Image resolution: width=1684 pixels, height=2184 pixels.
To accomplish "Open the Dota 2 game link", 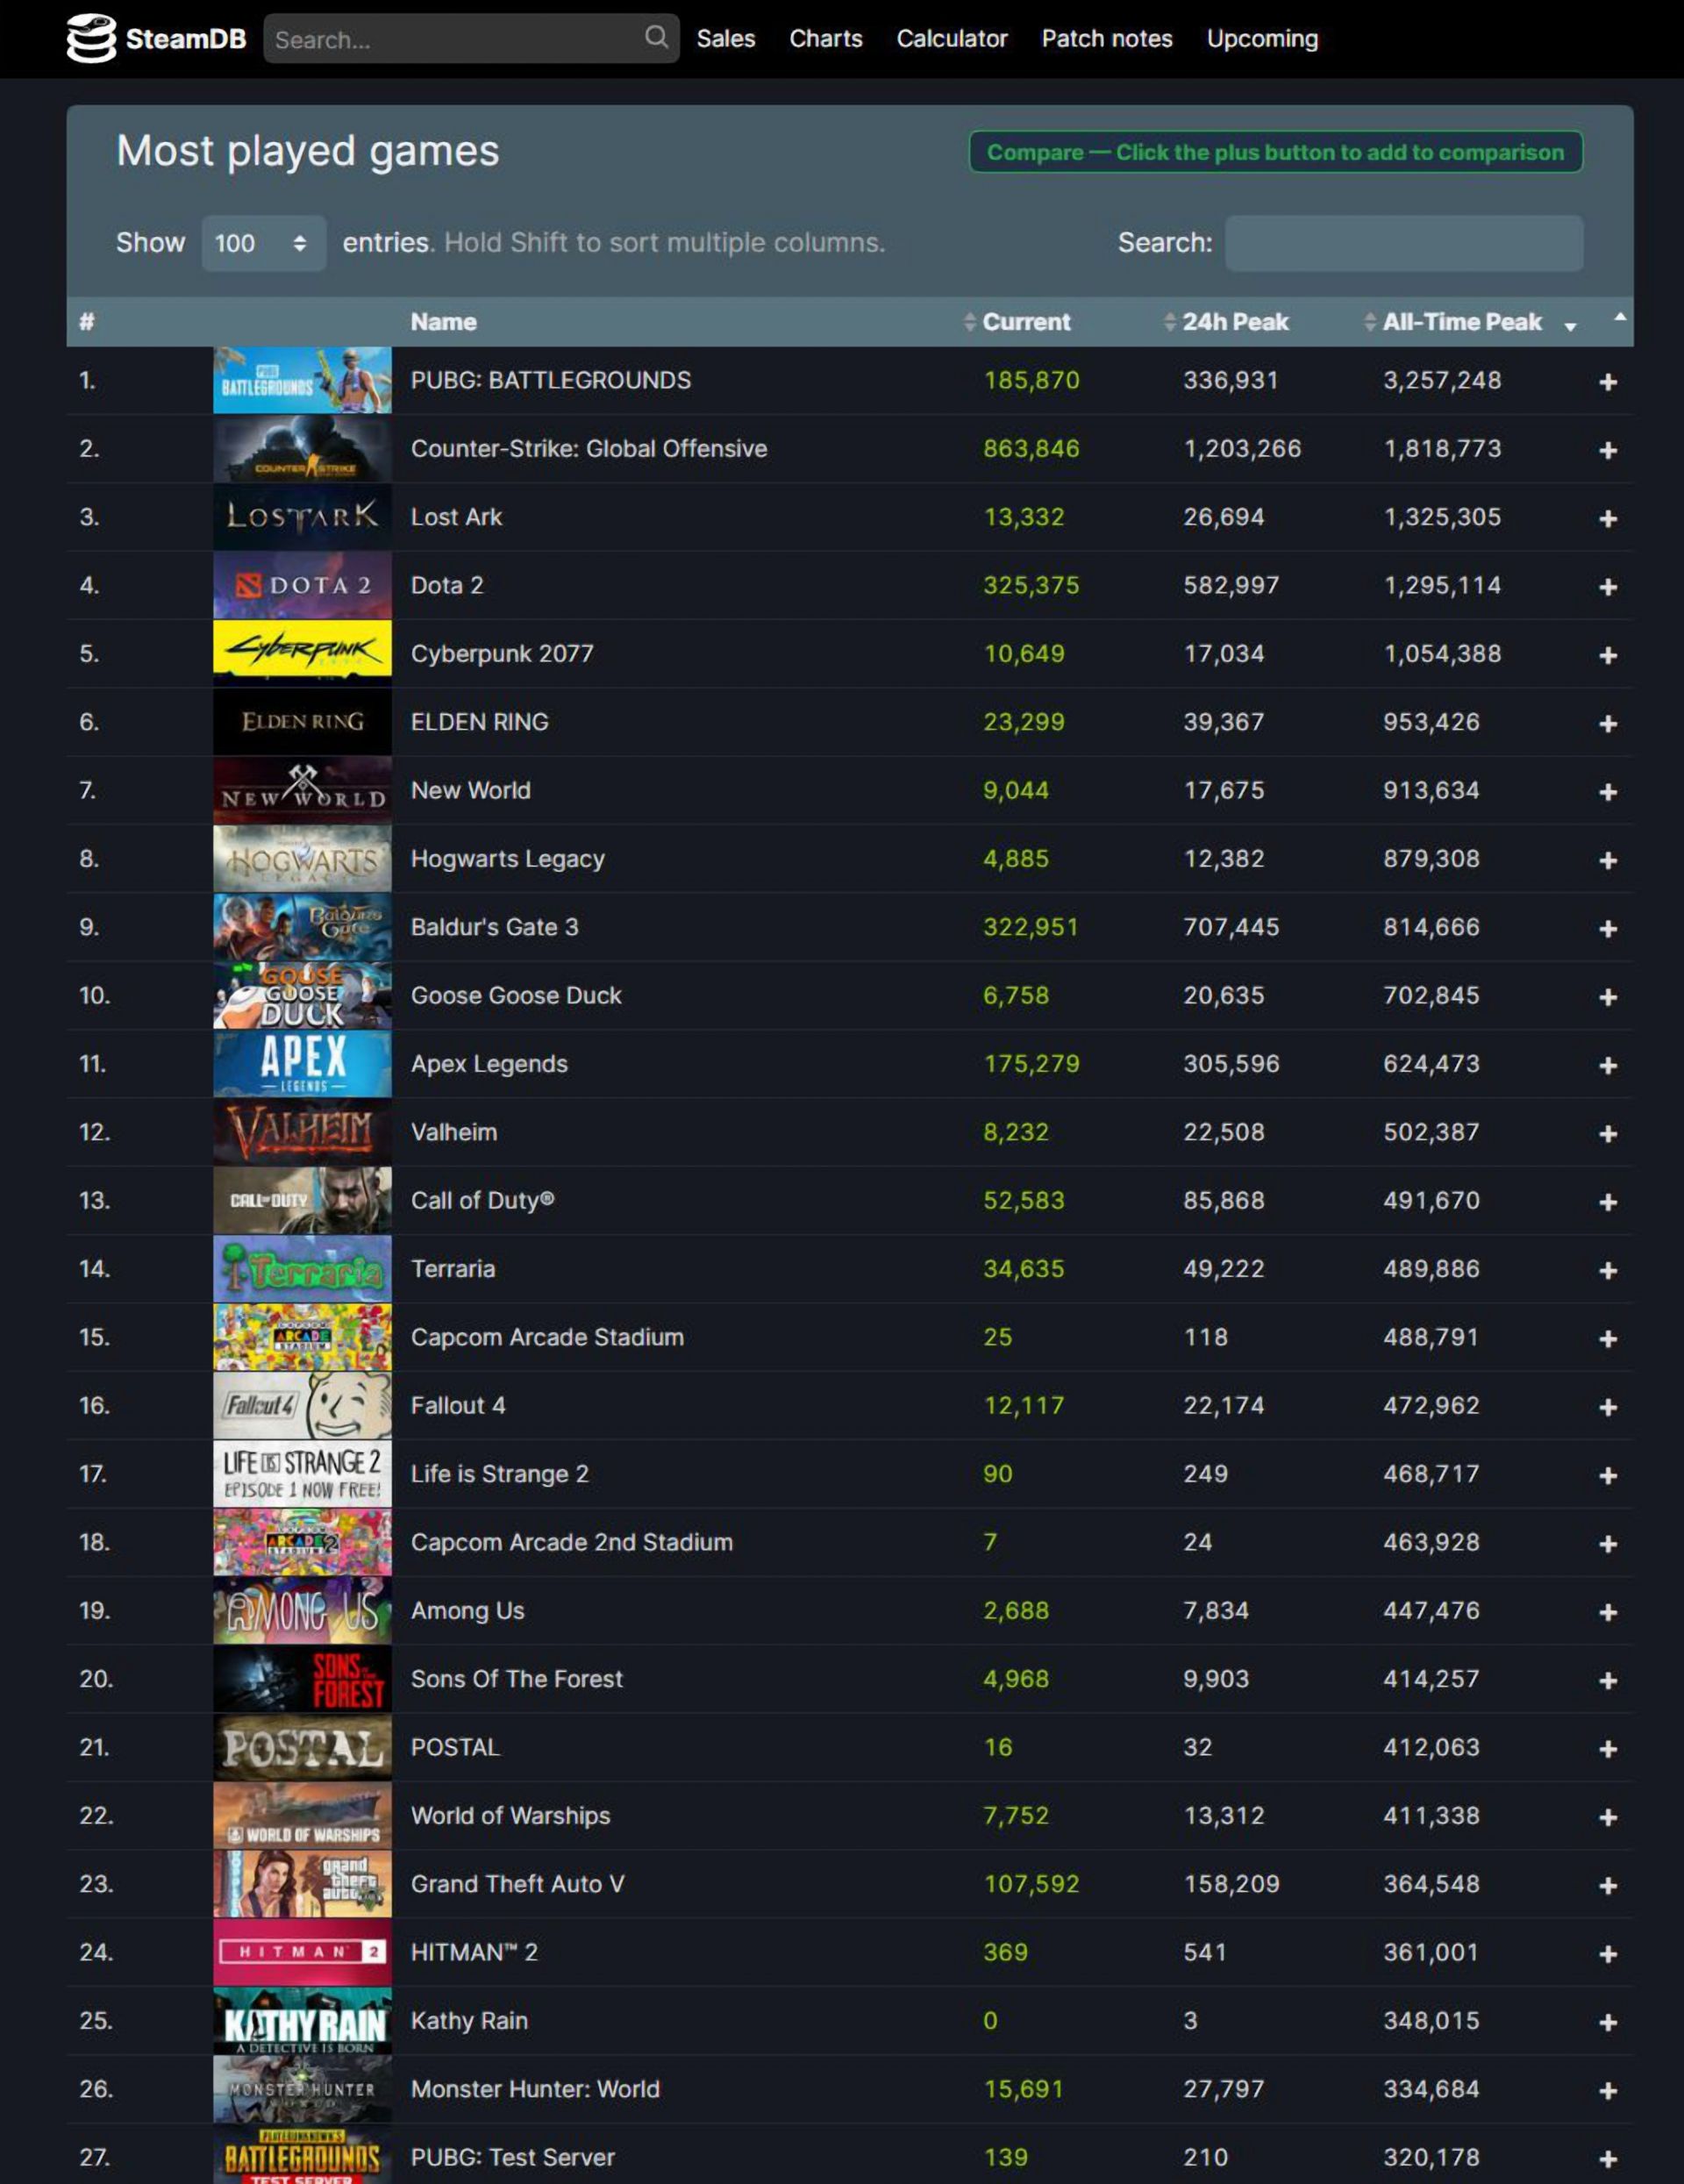I will tap(447, 585).
